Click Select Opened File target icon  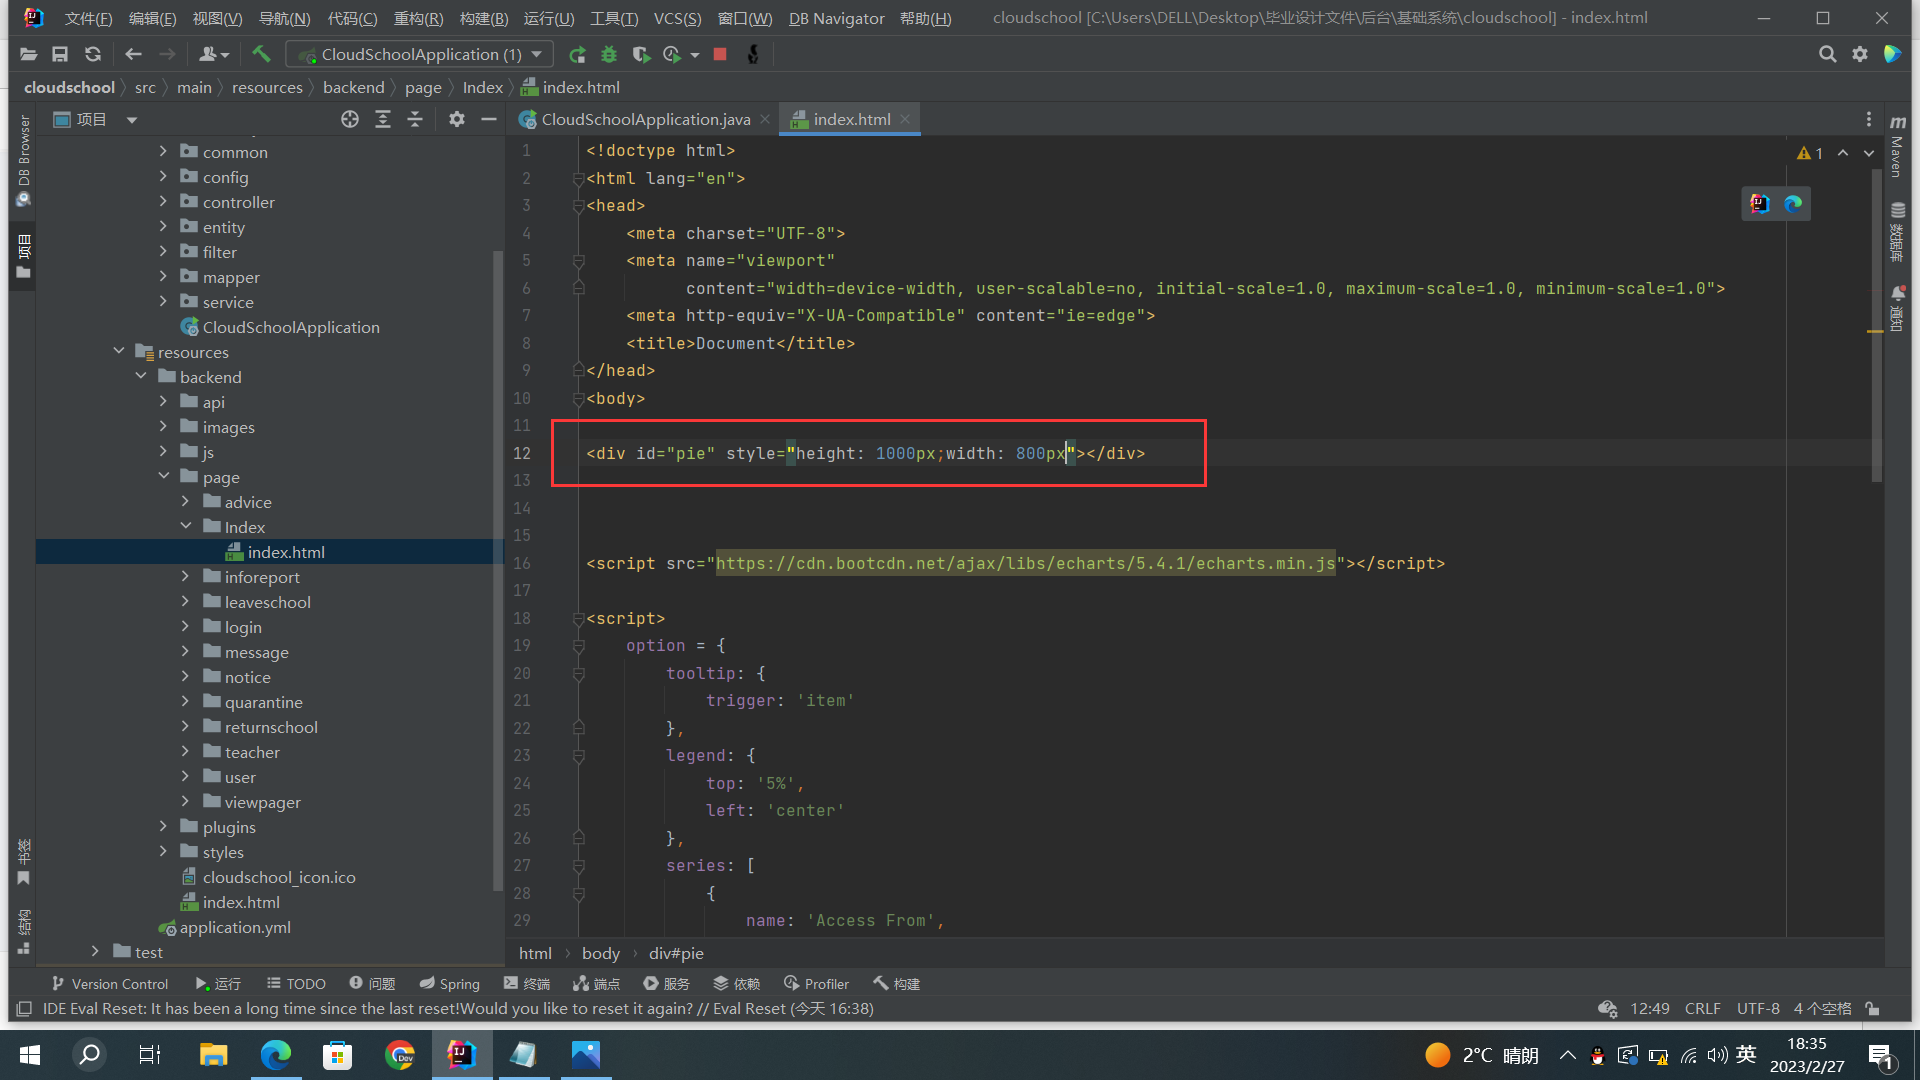349,119
